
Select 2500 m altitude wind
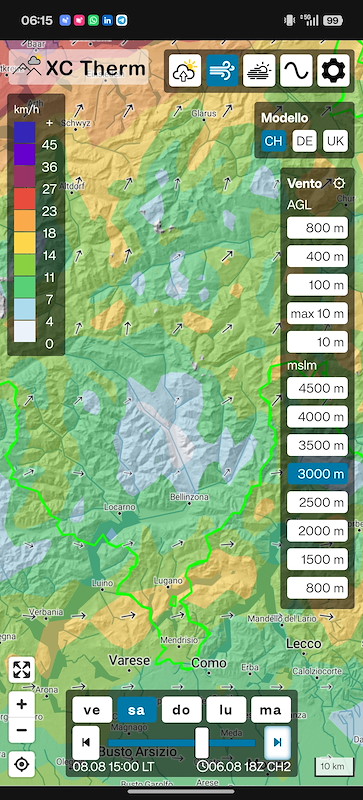coord(317,502)
